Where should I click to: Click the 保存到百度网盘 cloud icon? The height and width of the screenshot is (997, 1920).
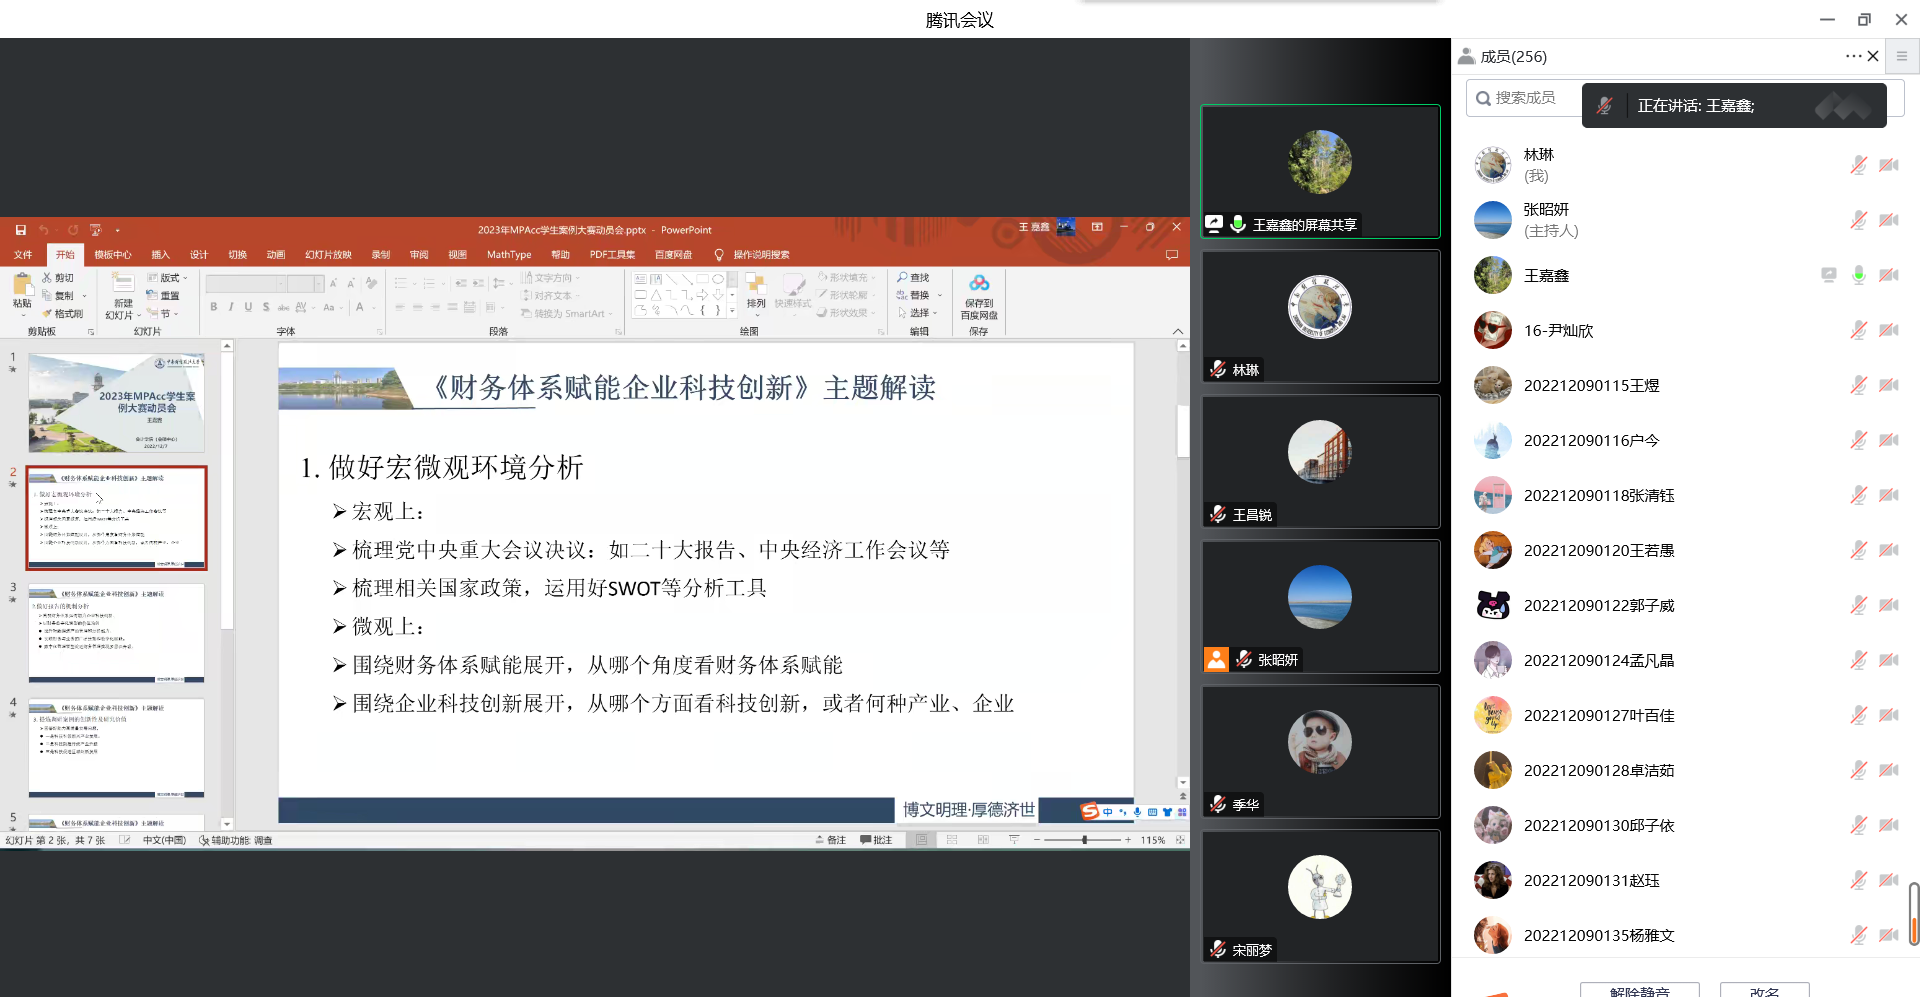(979, 284)
